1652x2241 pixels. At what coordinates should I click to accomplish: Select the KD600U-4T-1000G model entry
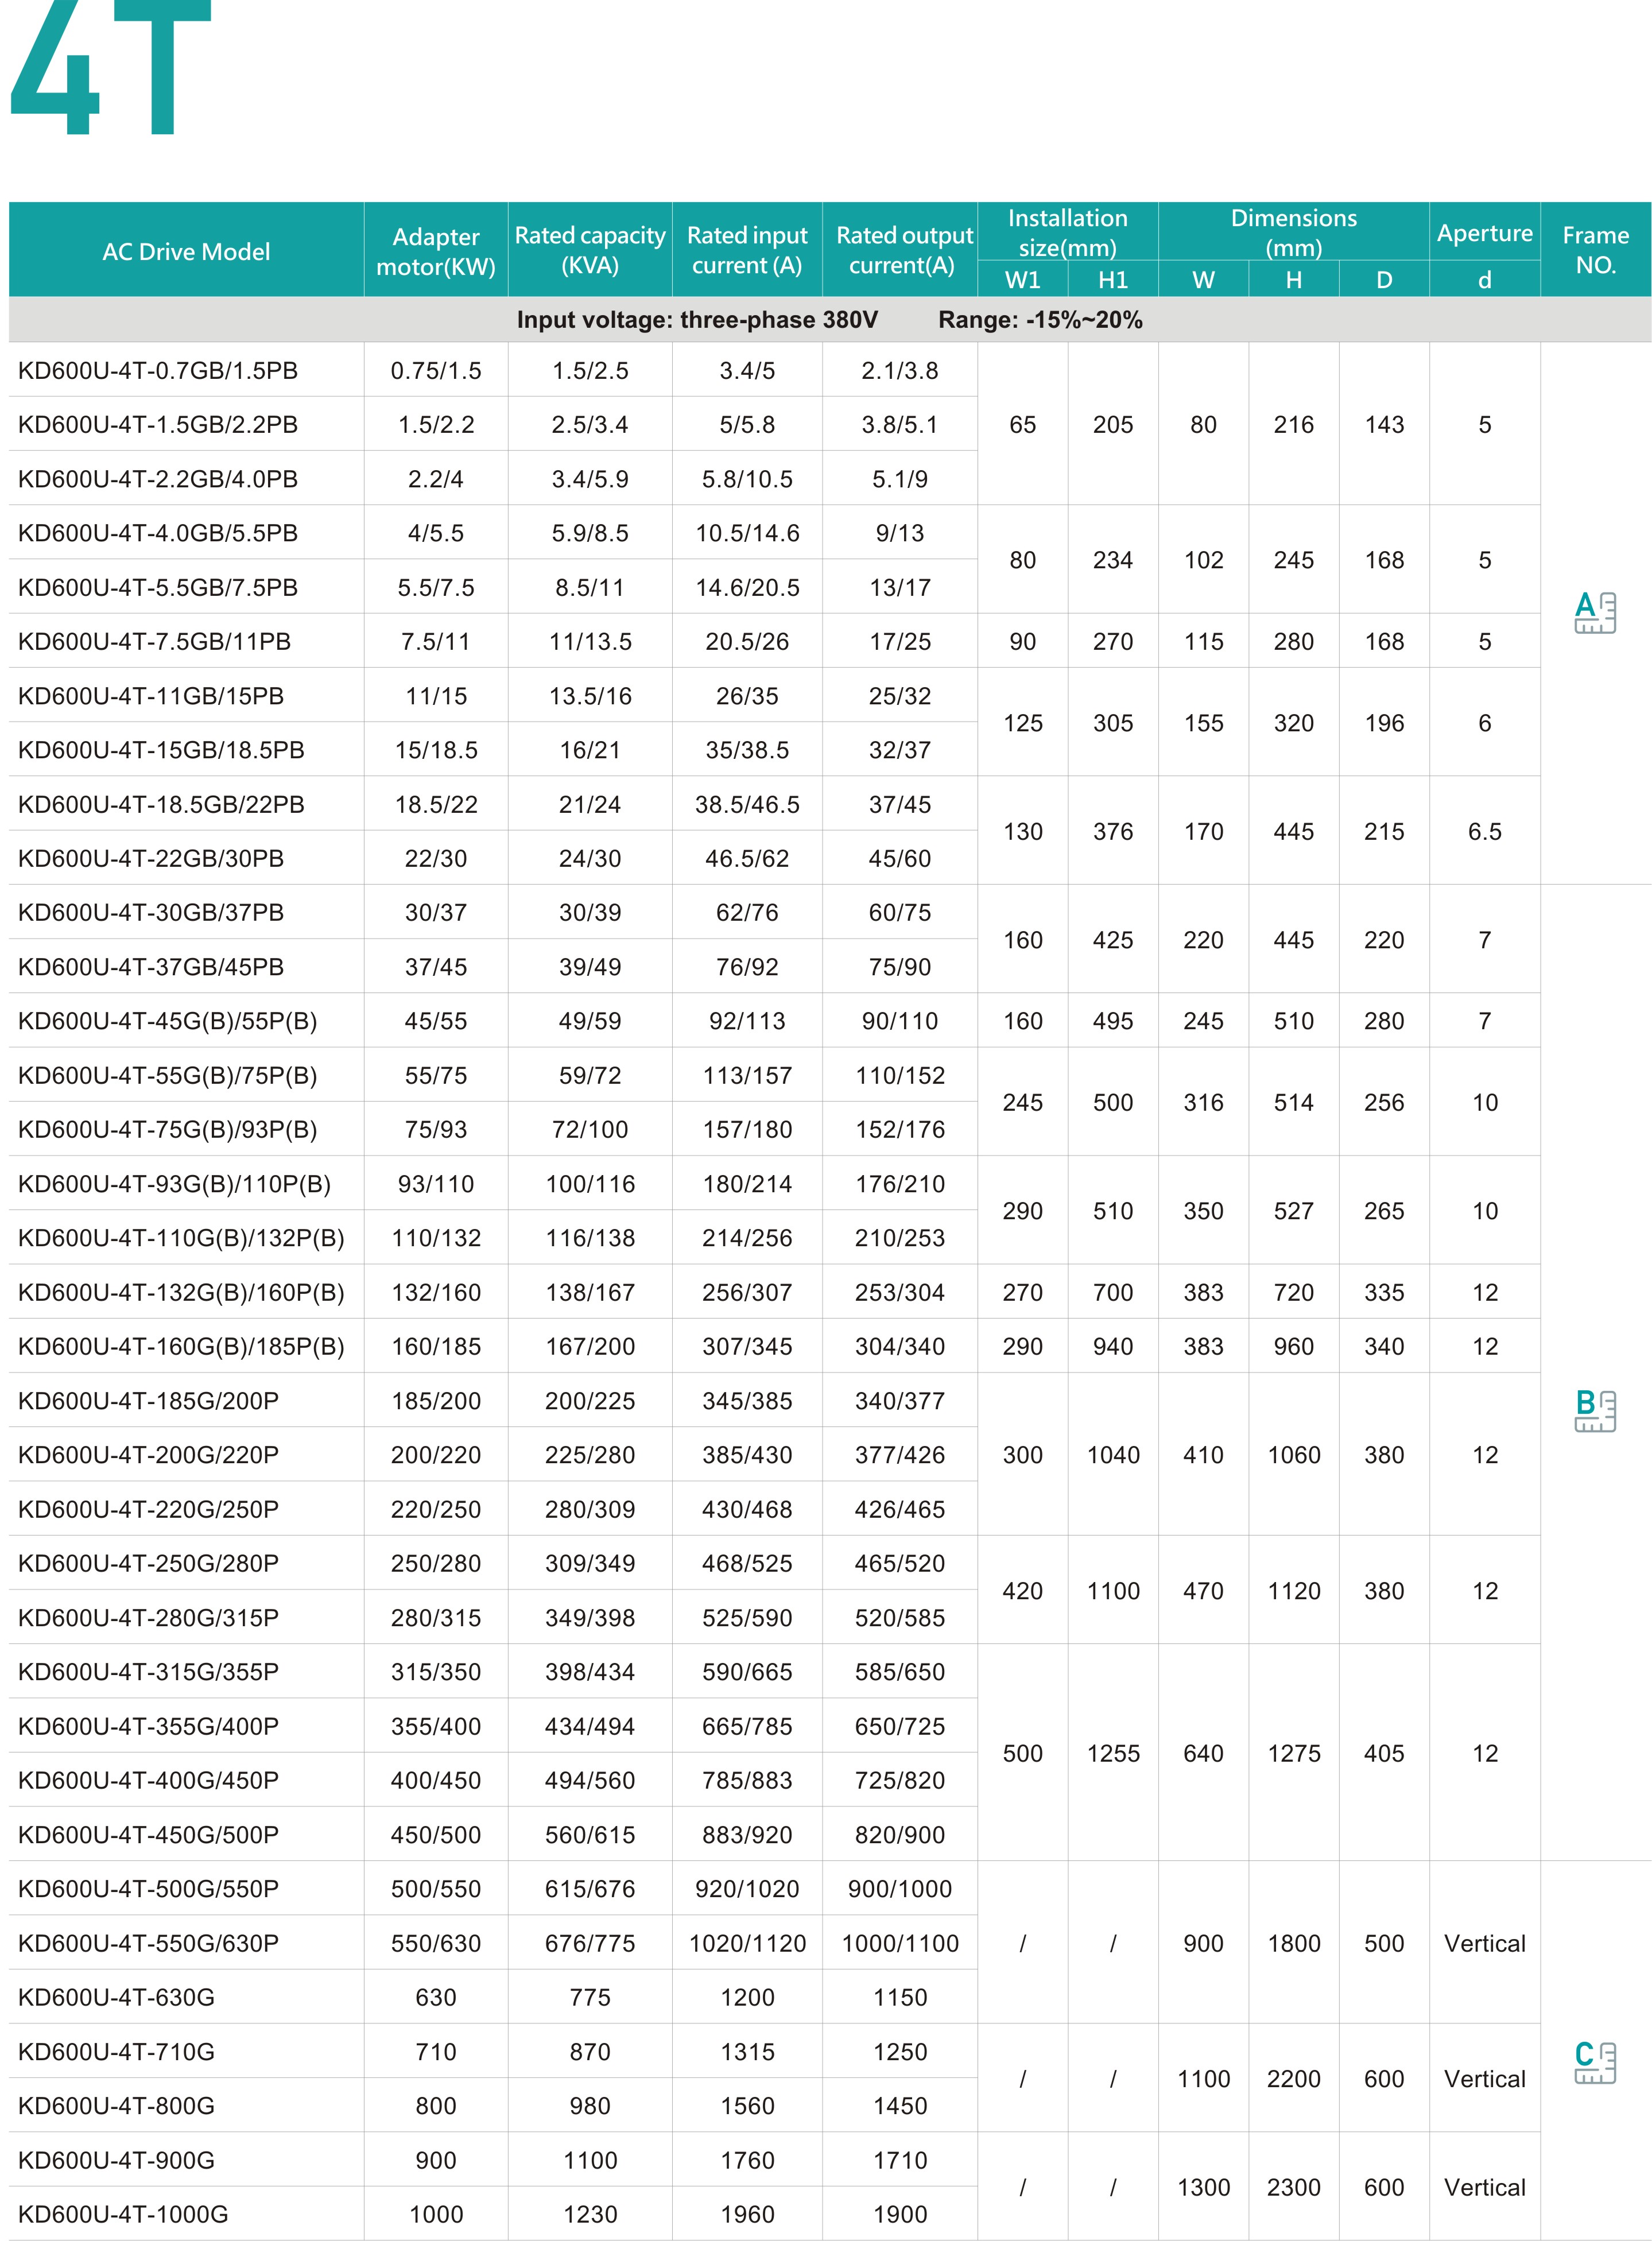(123, 2214)
